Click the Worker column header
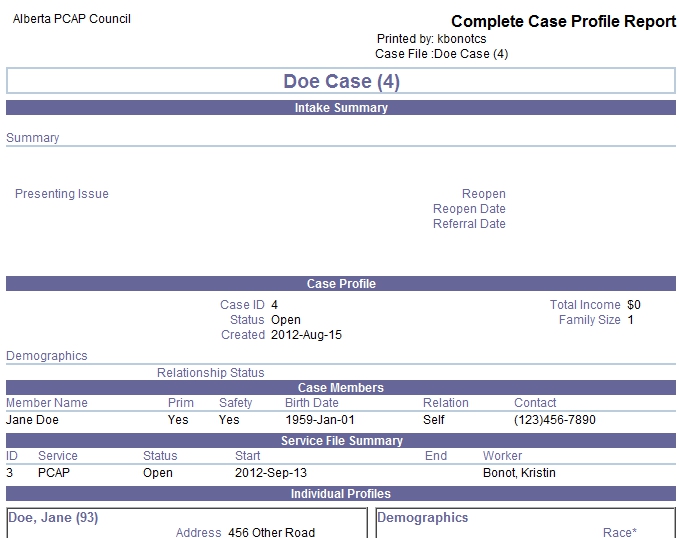 [502, 456]
